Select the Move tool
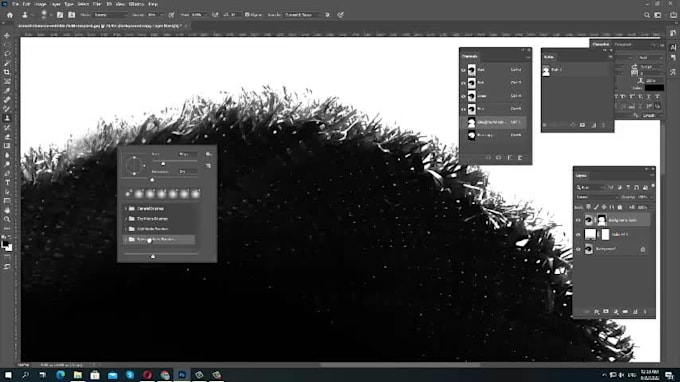 point(7,35)
